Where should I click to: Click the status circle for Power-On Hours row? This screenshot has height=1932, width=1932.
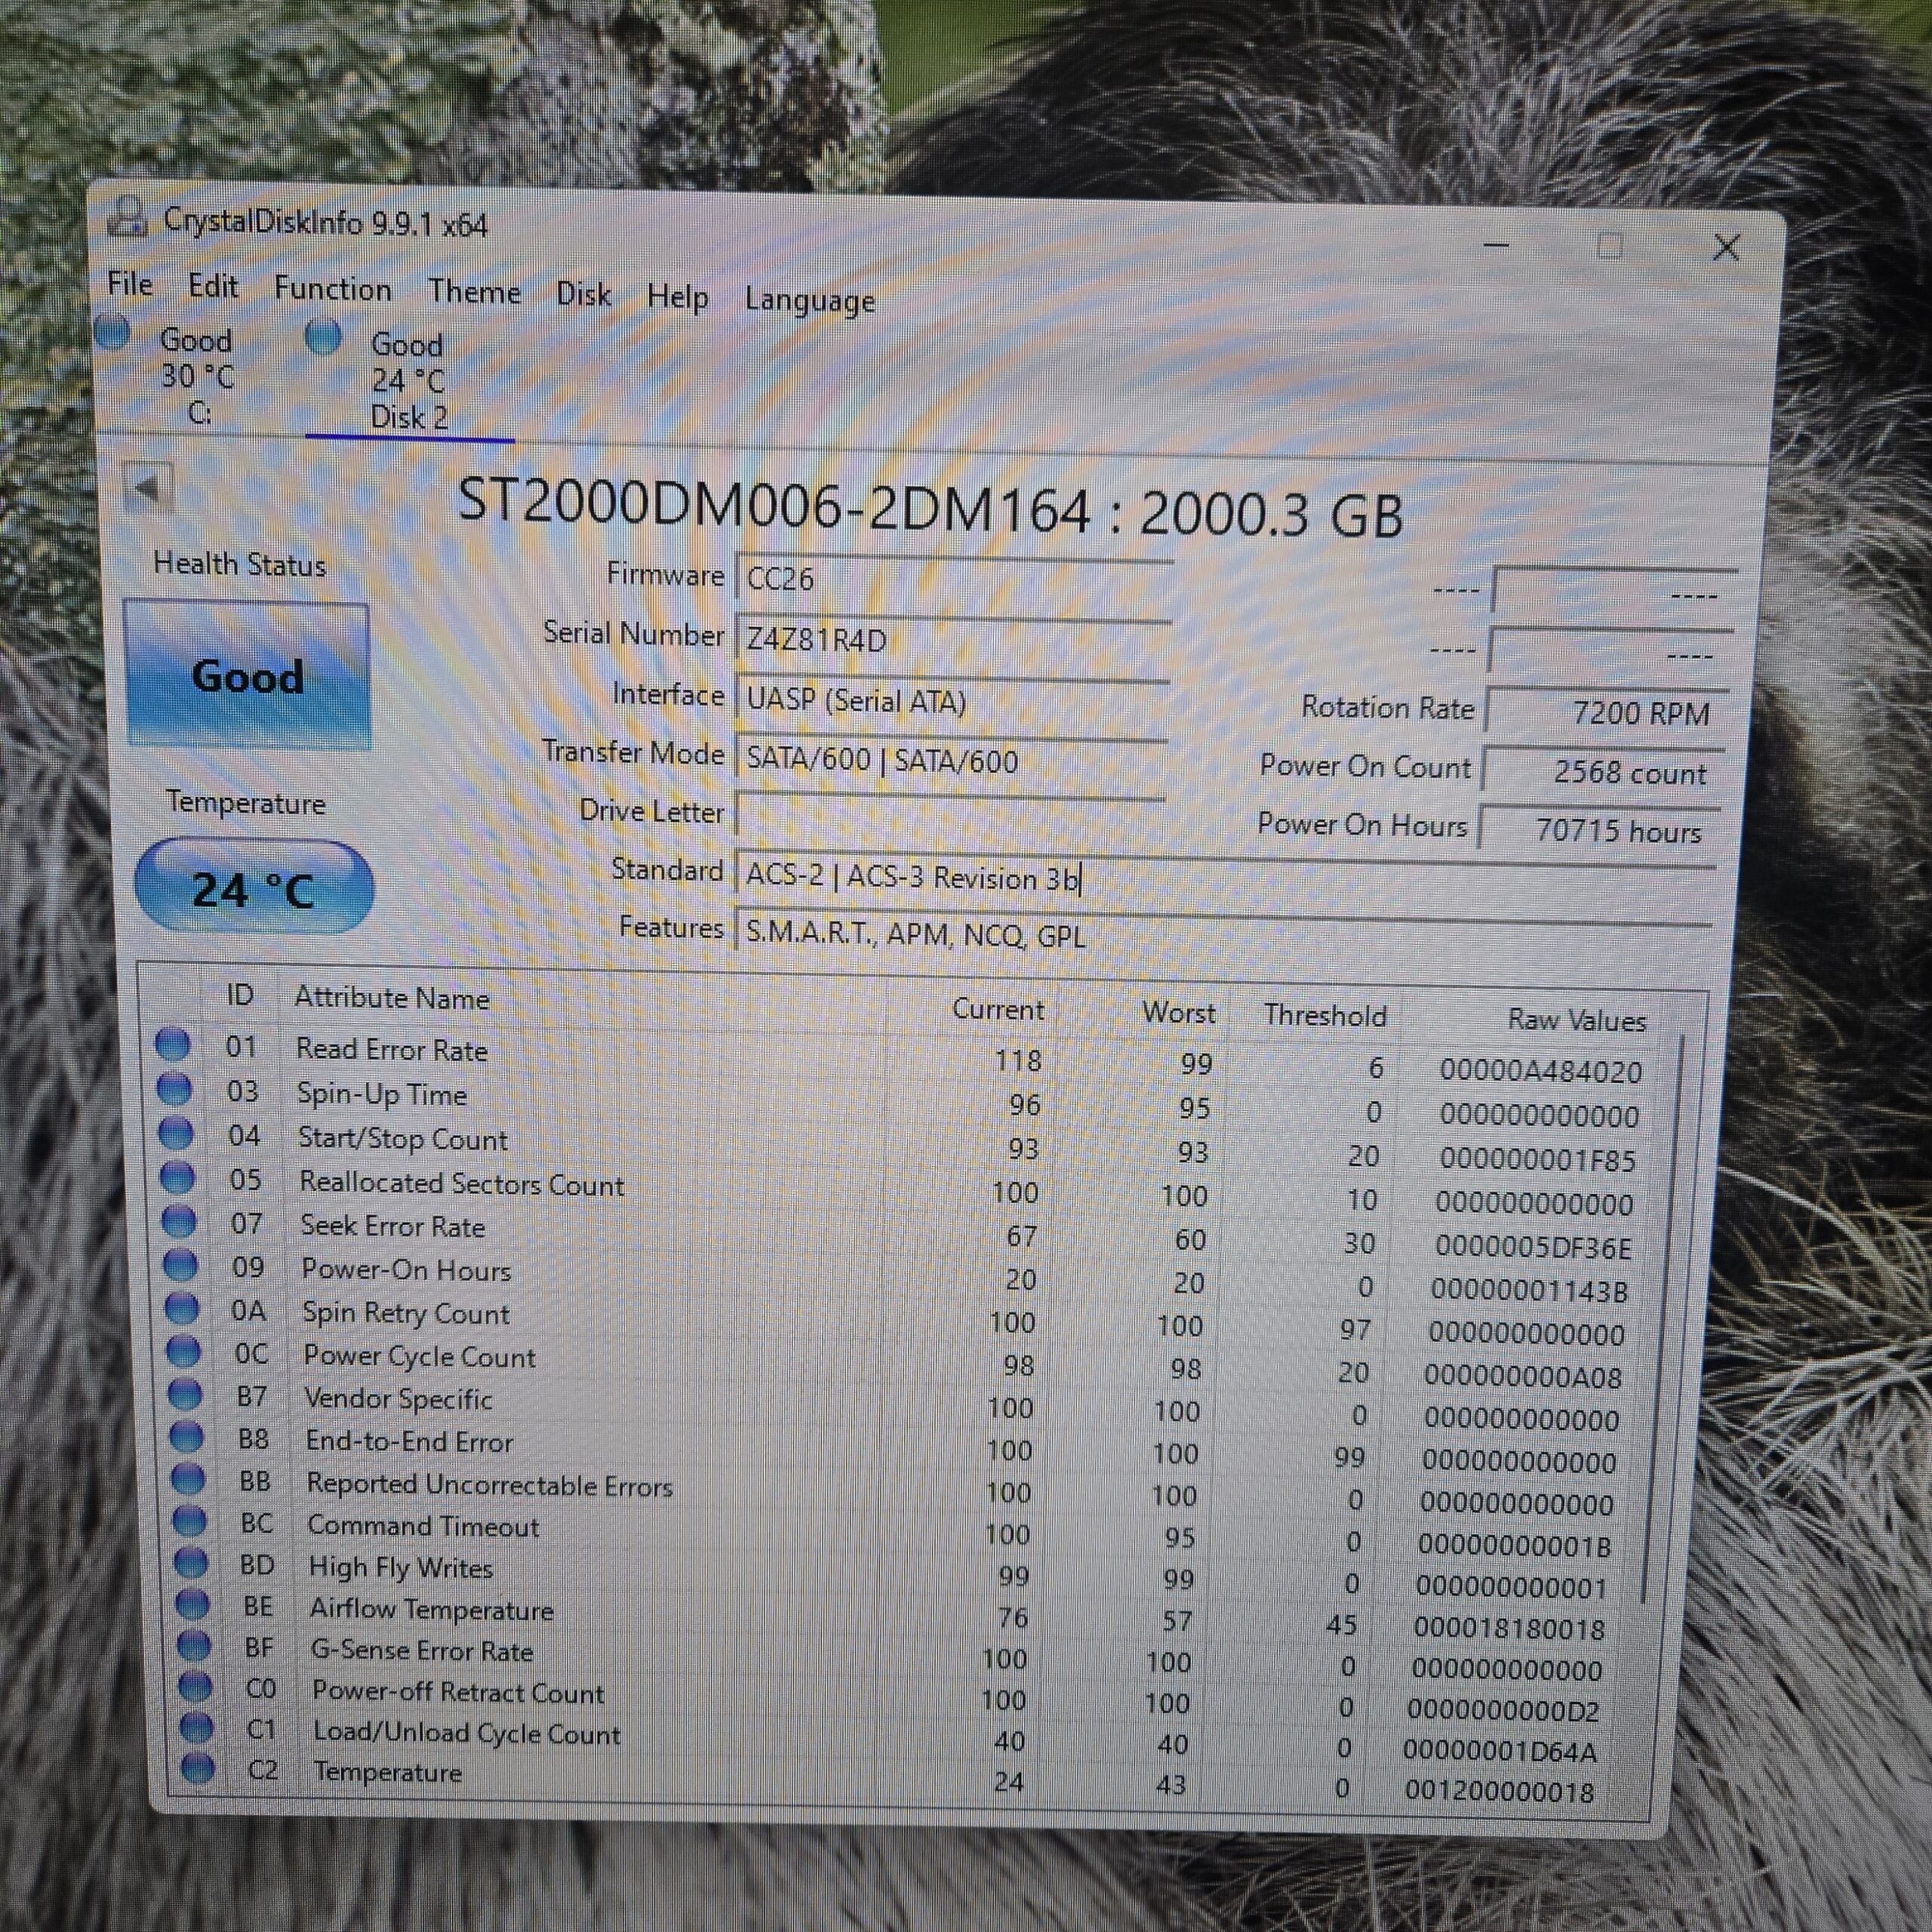[180, 1264]
